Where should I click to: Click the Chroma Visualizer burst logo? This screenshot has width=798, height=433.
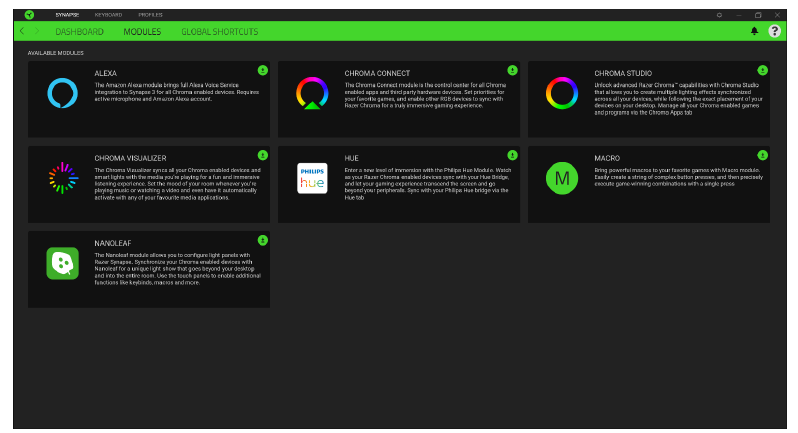[x=63, y=178]
